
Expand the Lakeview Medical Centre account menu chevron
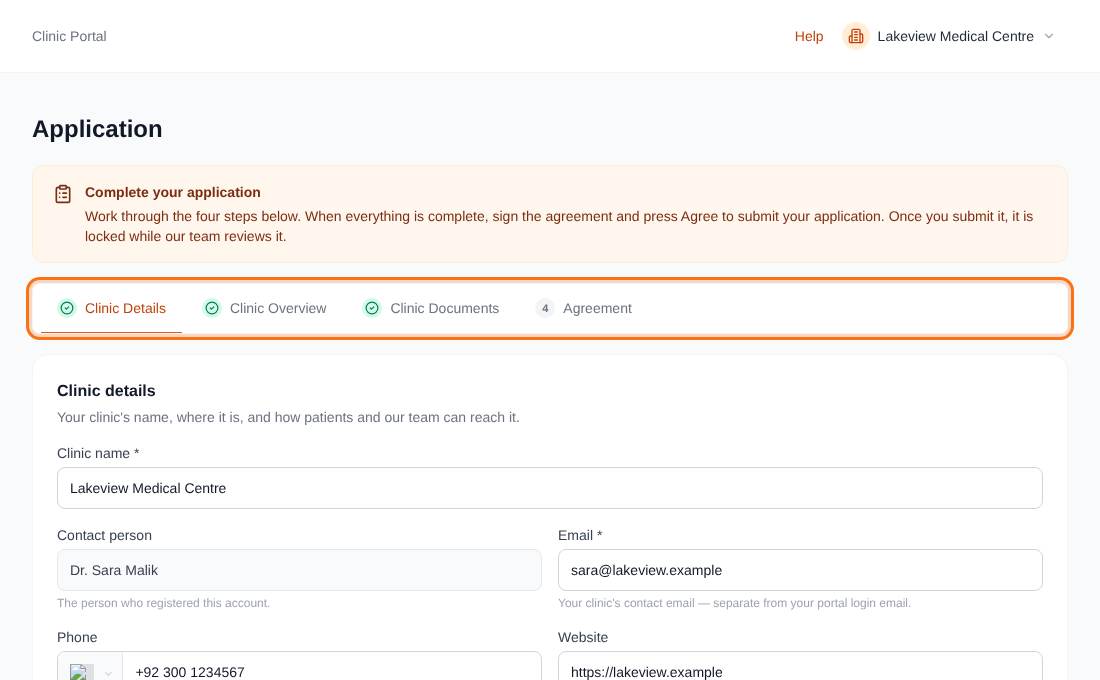tap(1049, 36)
